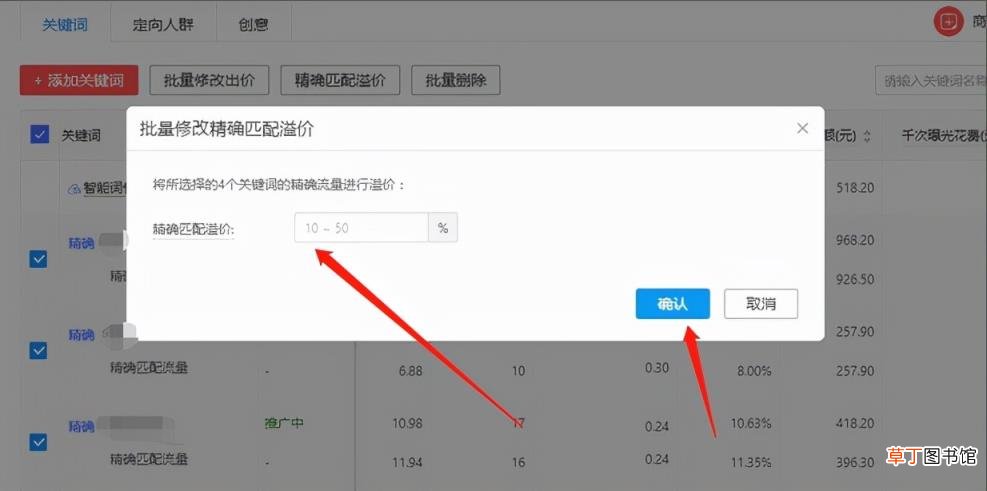
Task: Switch to the 创意 tab
Action: click(254, 25)
